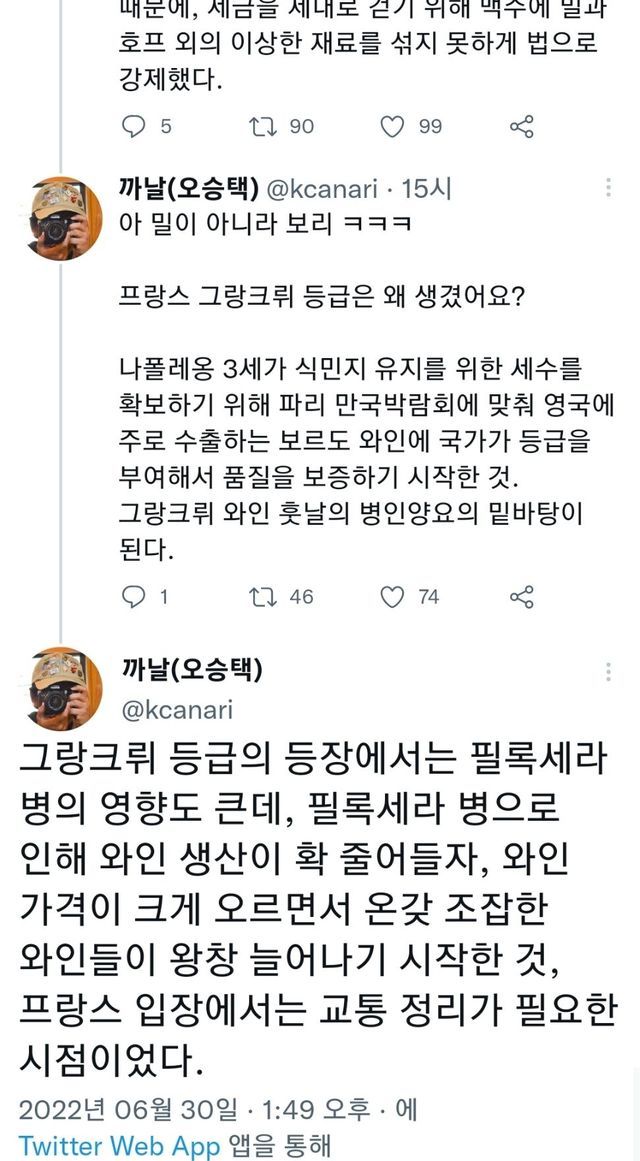Retweet the tweet with 46 retweets
The height and width of the screenshot is (1161, 640).
click(263, 597)
